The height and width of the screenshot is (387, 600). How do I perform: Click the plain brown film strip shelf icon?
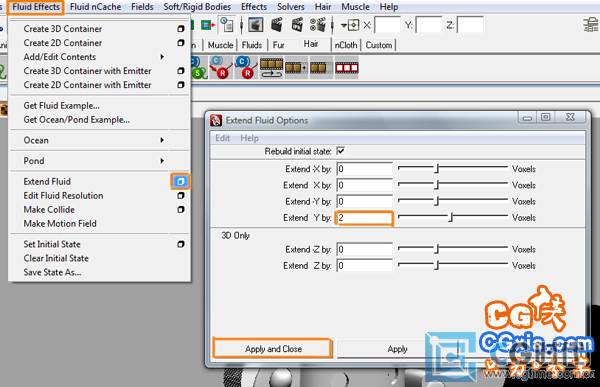pos(320,68)
